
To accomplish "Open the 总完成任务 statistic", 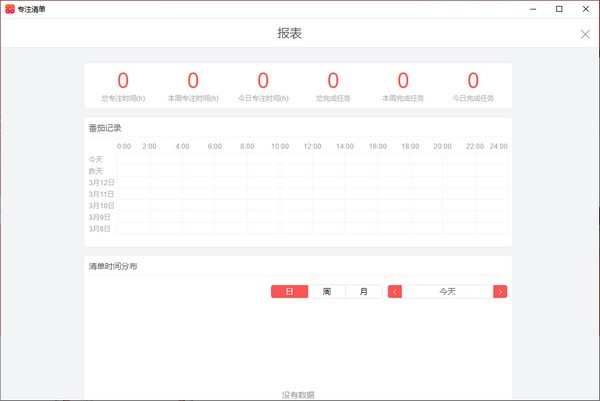I will tap(333, 86).
